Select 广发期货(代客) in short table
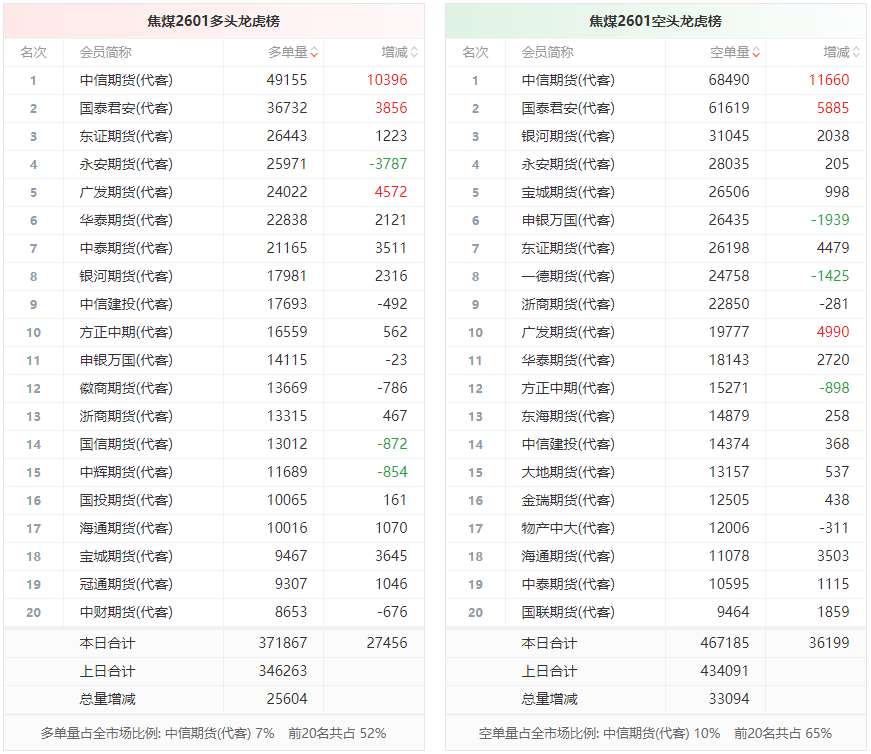871x754 pixels. point(568,332)
